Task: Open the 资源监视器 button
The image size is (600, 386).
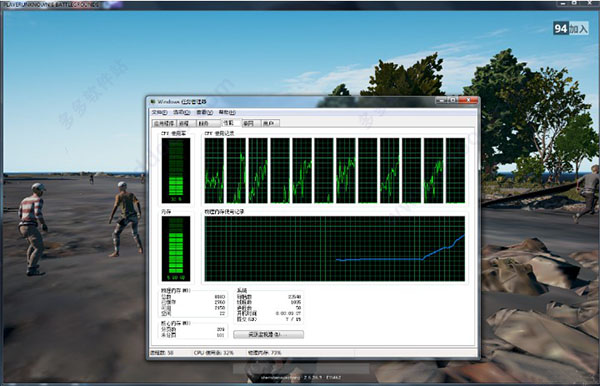Action: pos(269,334)
